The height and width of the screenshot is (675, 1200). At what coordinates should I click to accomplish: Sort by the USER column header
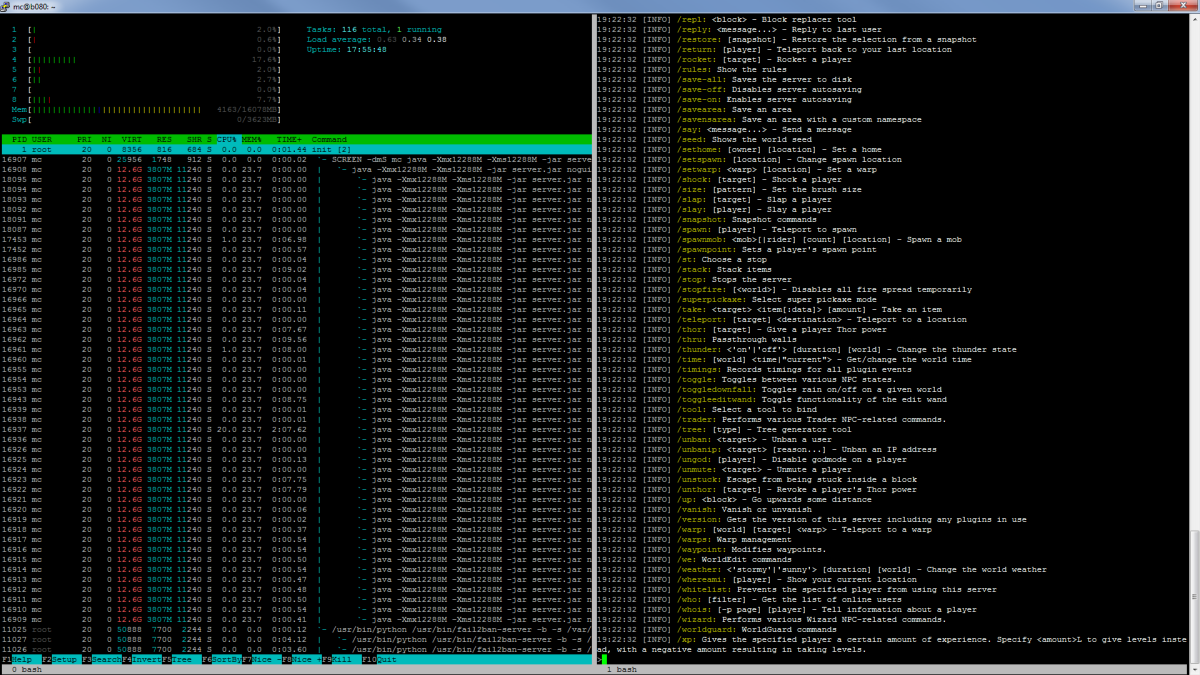coord(41,140)
